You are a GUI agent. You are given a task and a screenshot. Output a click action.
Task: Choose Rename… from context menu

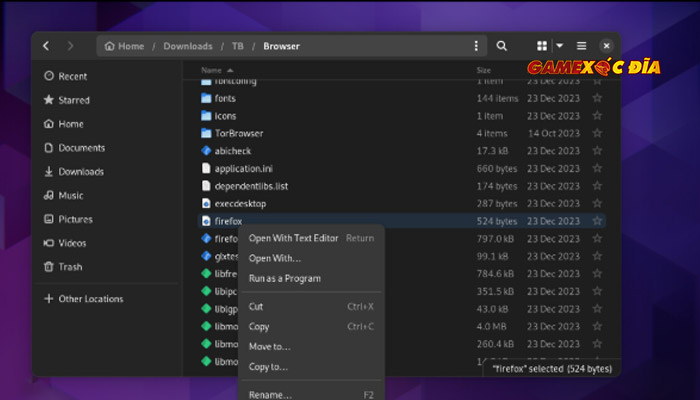point(311,395)
